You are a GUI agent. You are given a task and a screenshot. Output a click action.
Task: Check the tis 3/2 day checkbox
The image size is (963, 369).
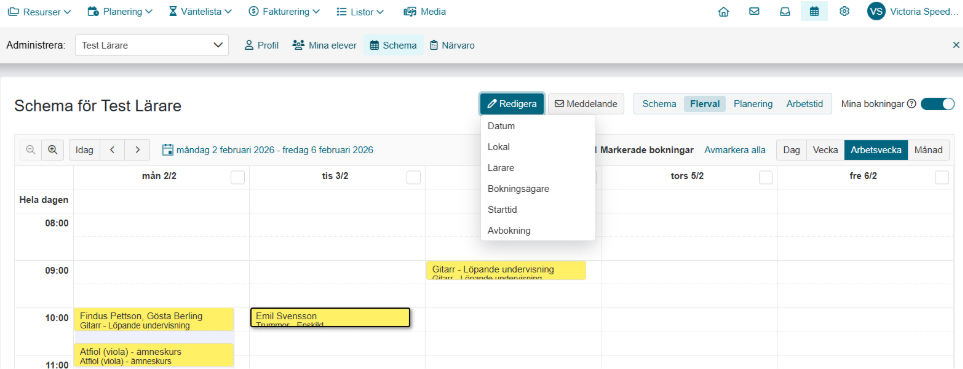[x=413, y=177]
